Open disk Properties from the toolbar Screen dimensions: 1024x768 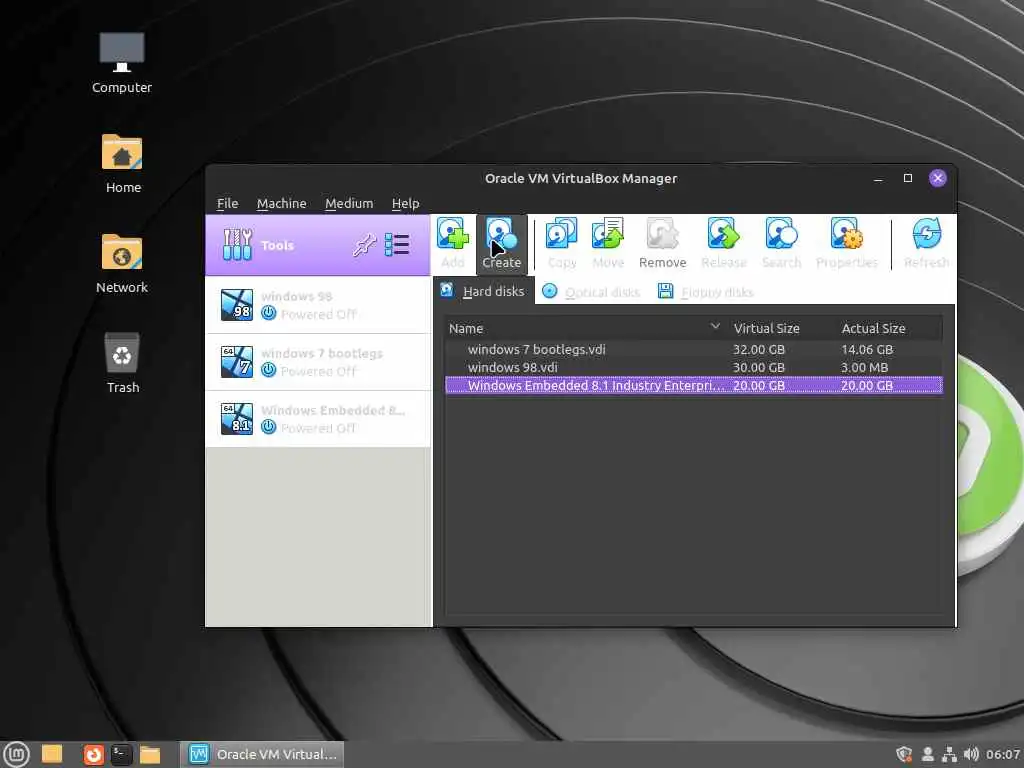click(846, 243)
